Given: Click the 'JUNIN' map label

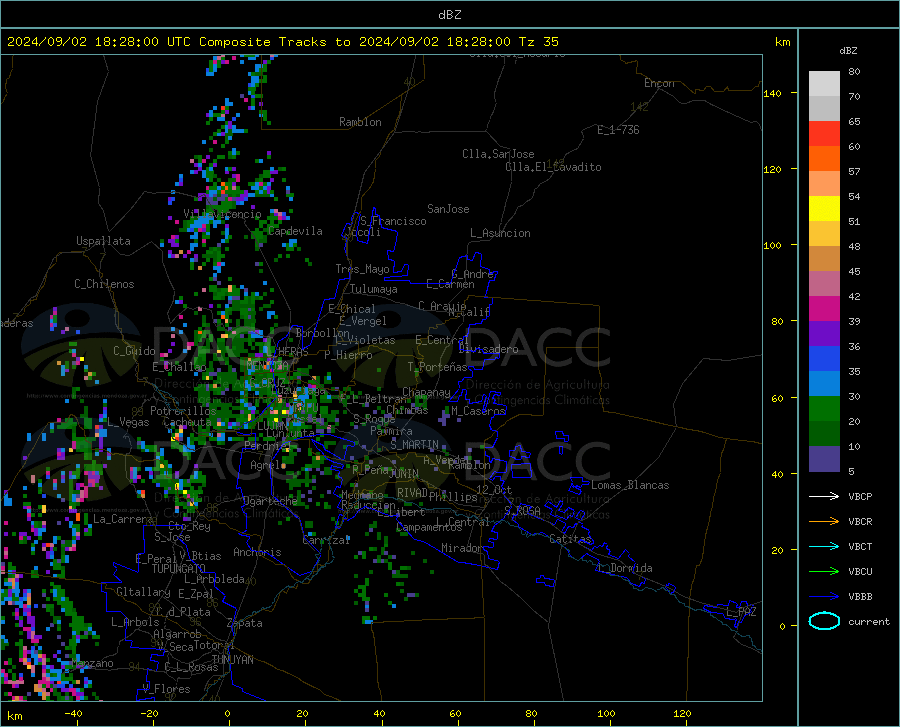Looking at the screenshot, I should pos(404,474).
